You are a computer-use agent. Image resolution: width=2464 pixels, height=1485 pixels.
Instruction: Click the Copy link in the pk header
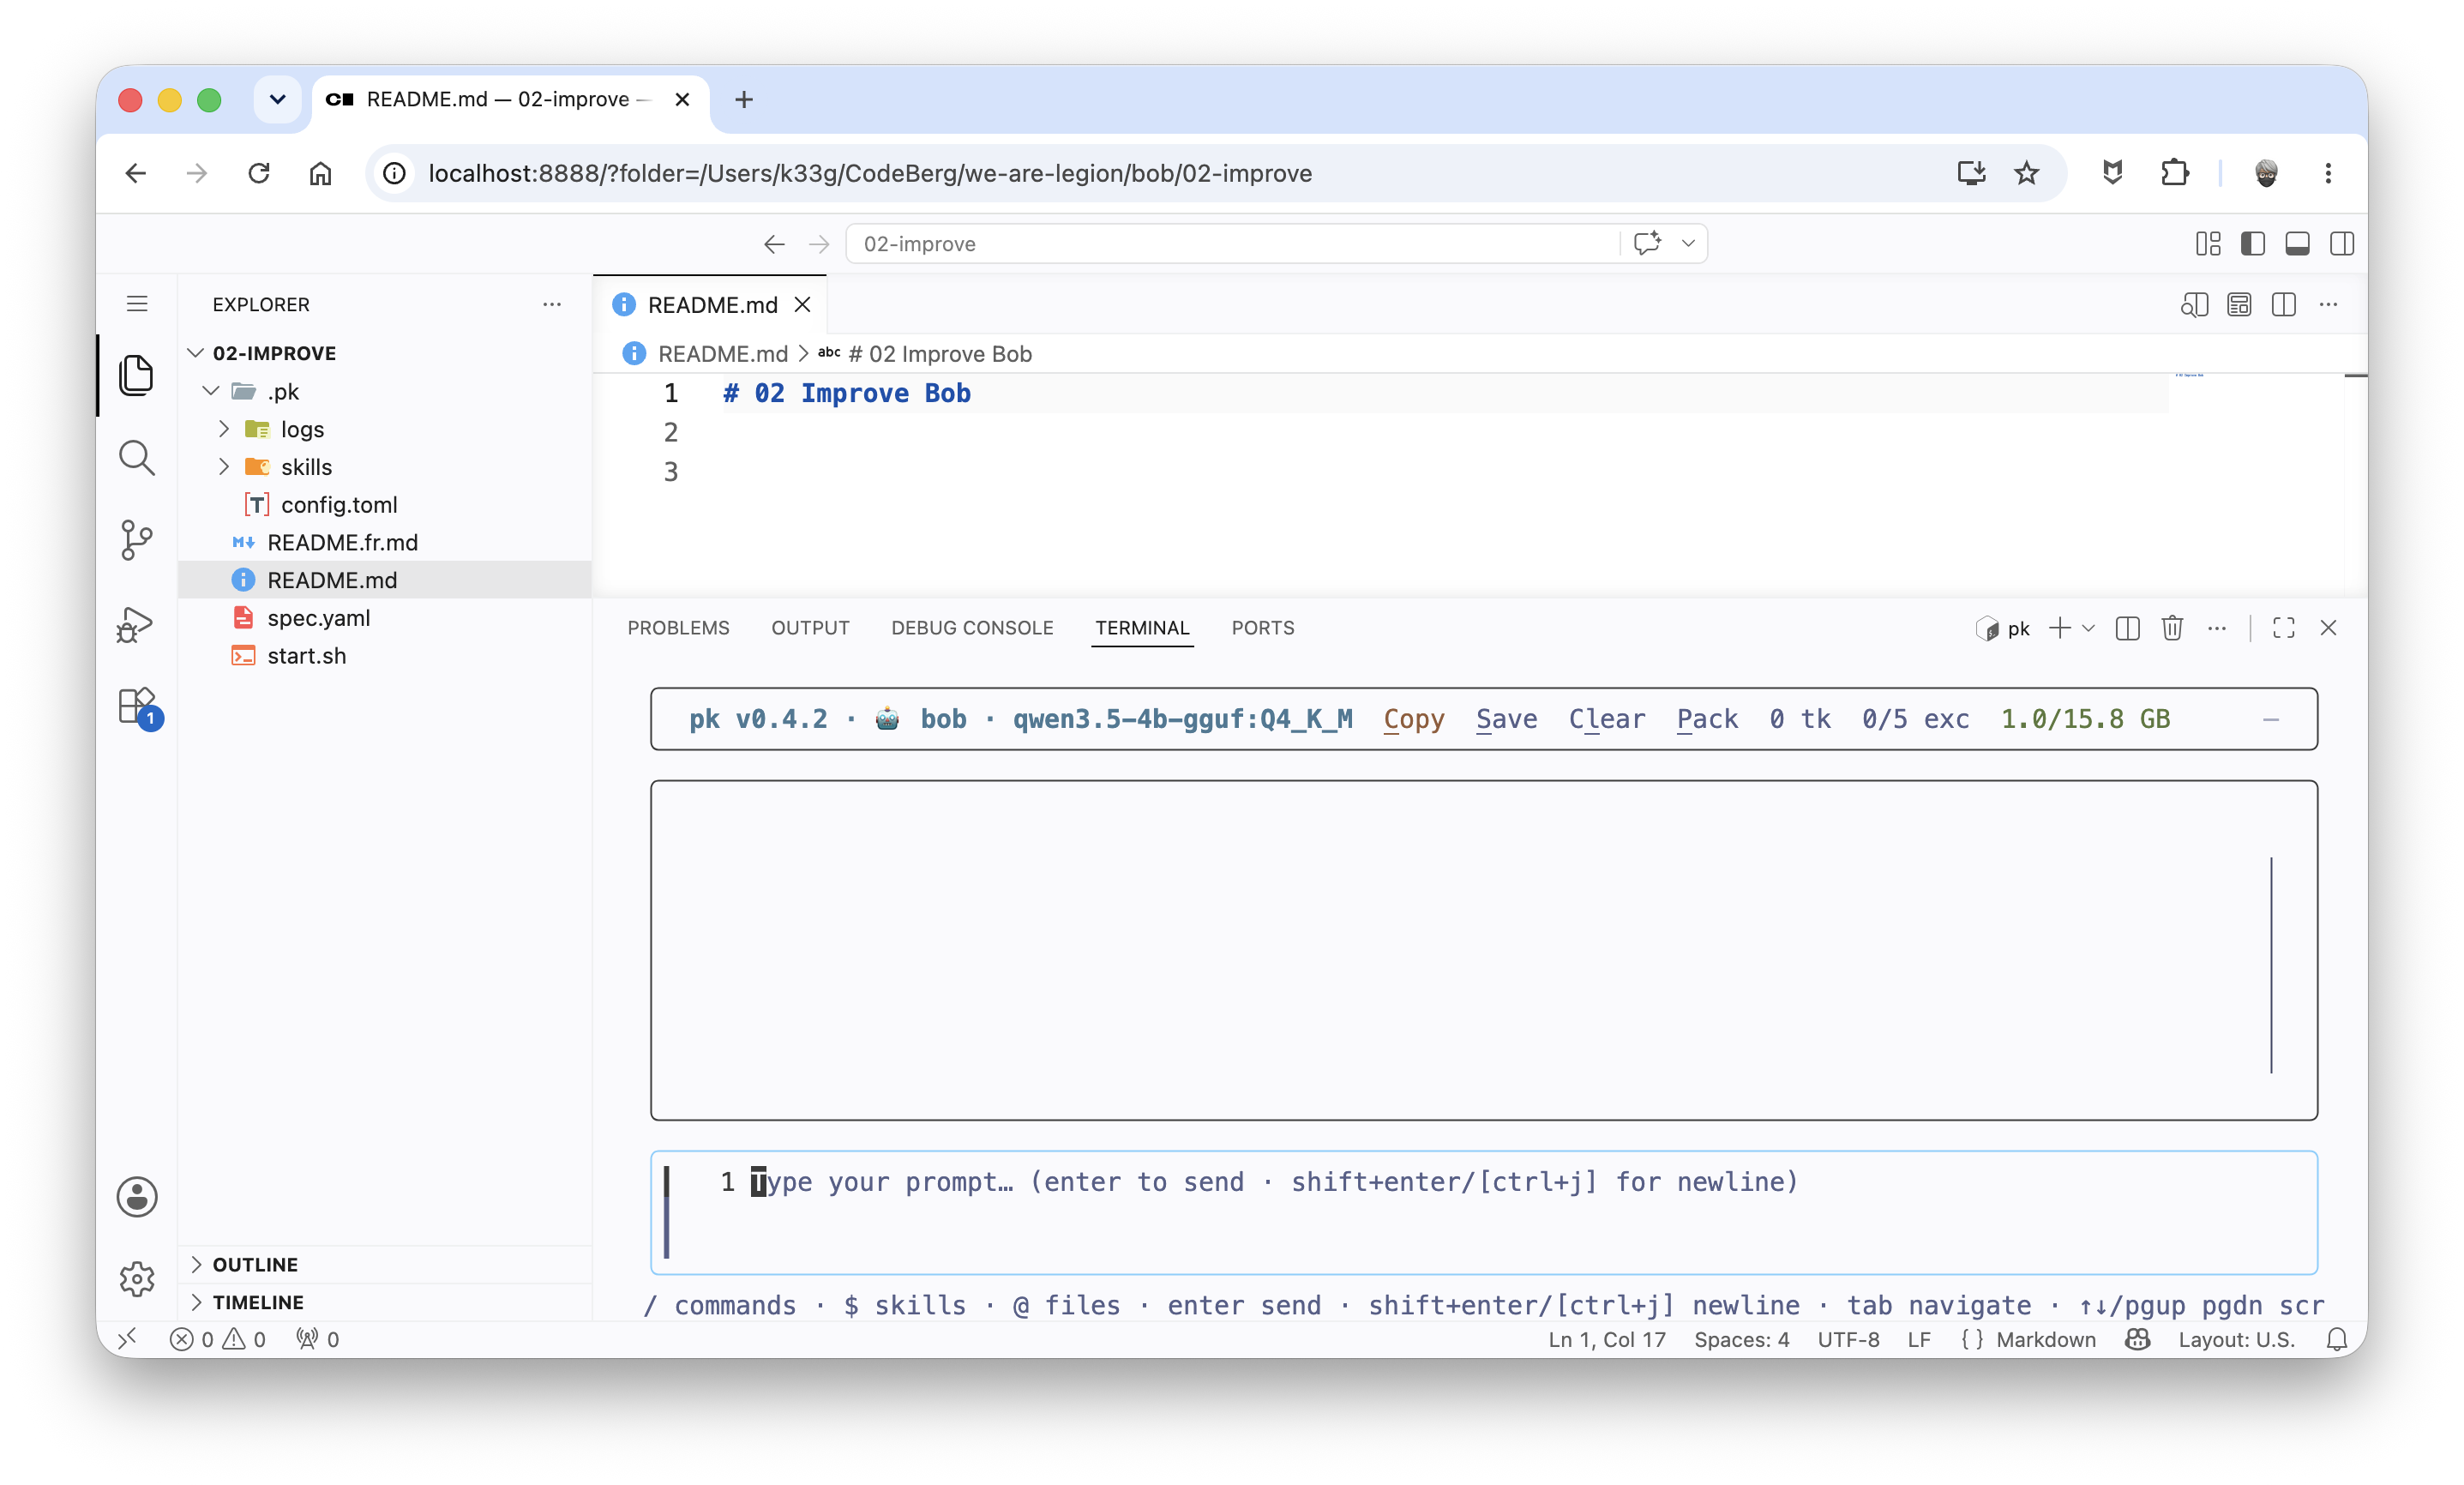[1413, 719]
